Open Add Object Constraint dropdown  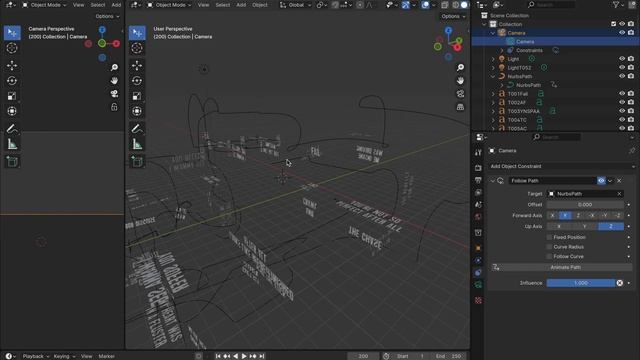pos(562,167)
